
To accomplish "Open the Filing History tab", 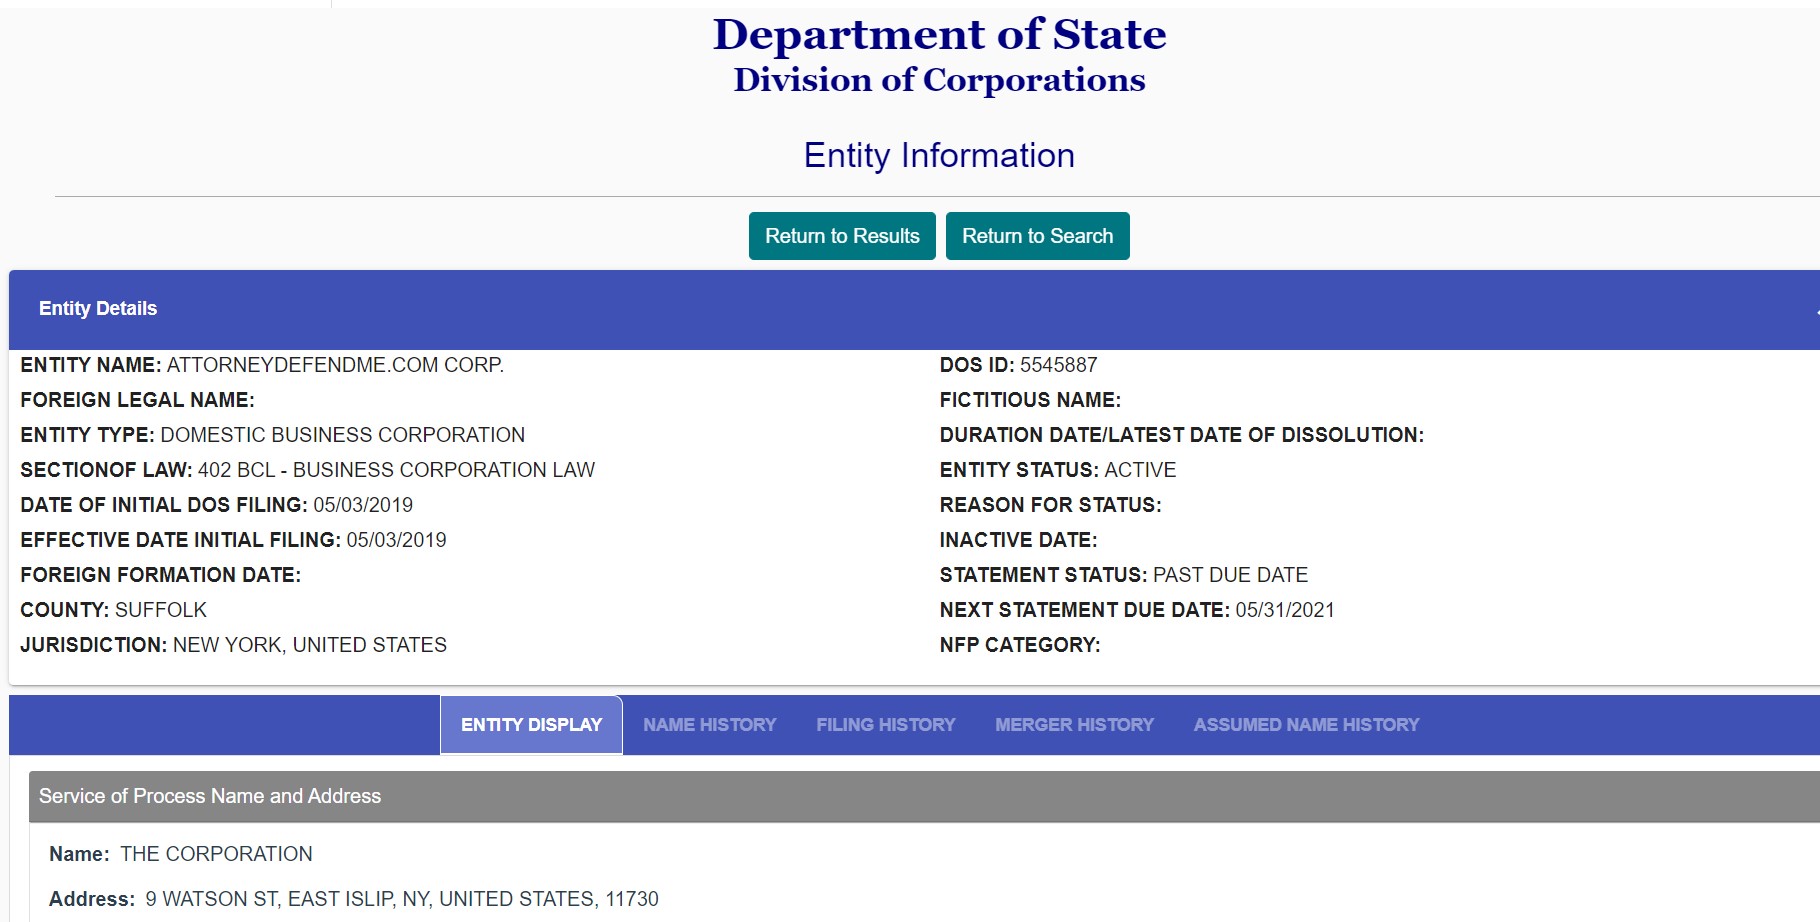I will click(886, 725).
